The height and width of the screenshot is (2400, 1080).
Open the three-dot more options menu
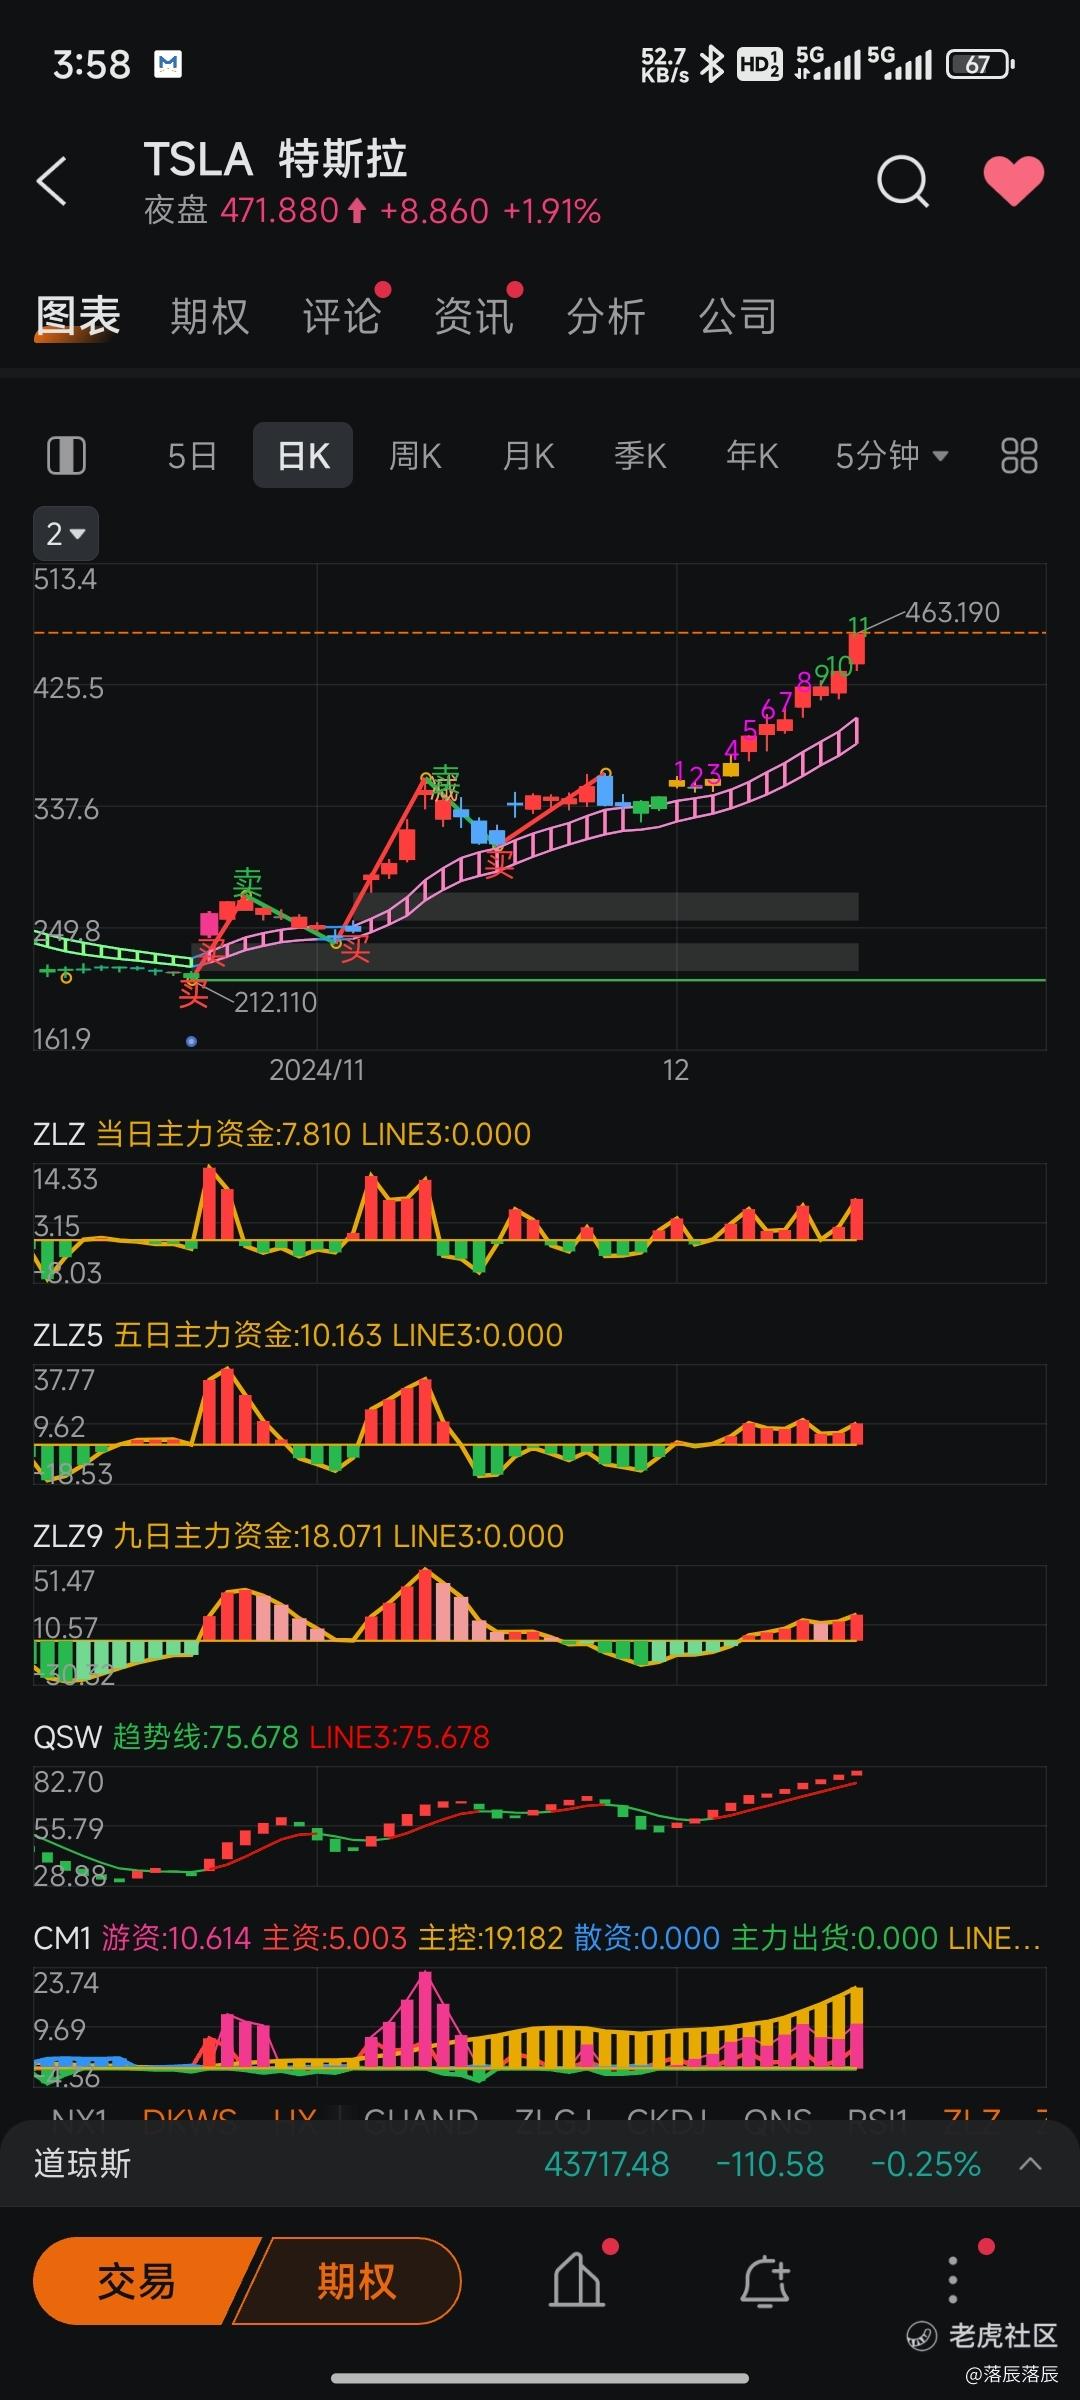pos(953,2282)
